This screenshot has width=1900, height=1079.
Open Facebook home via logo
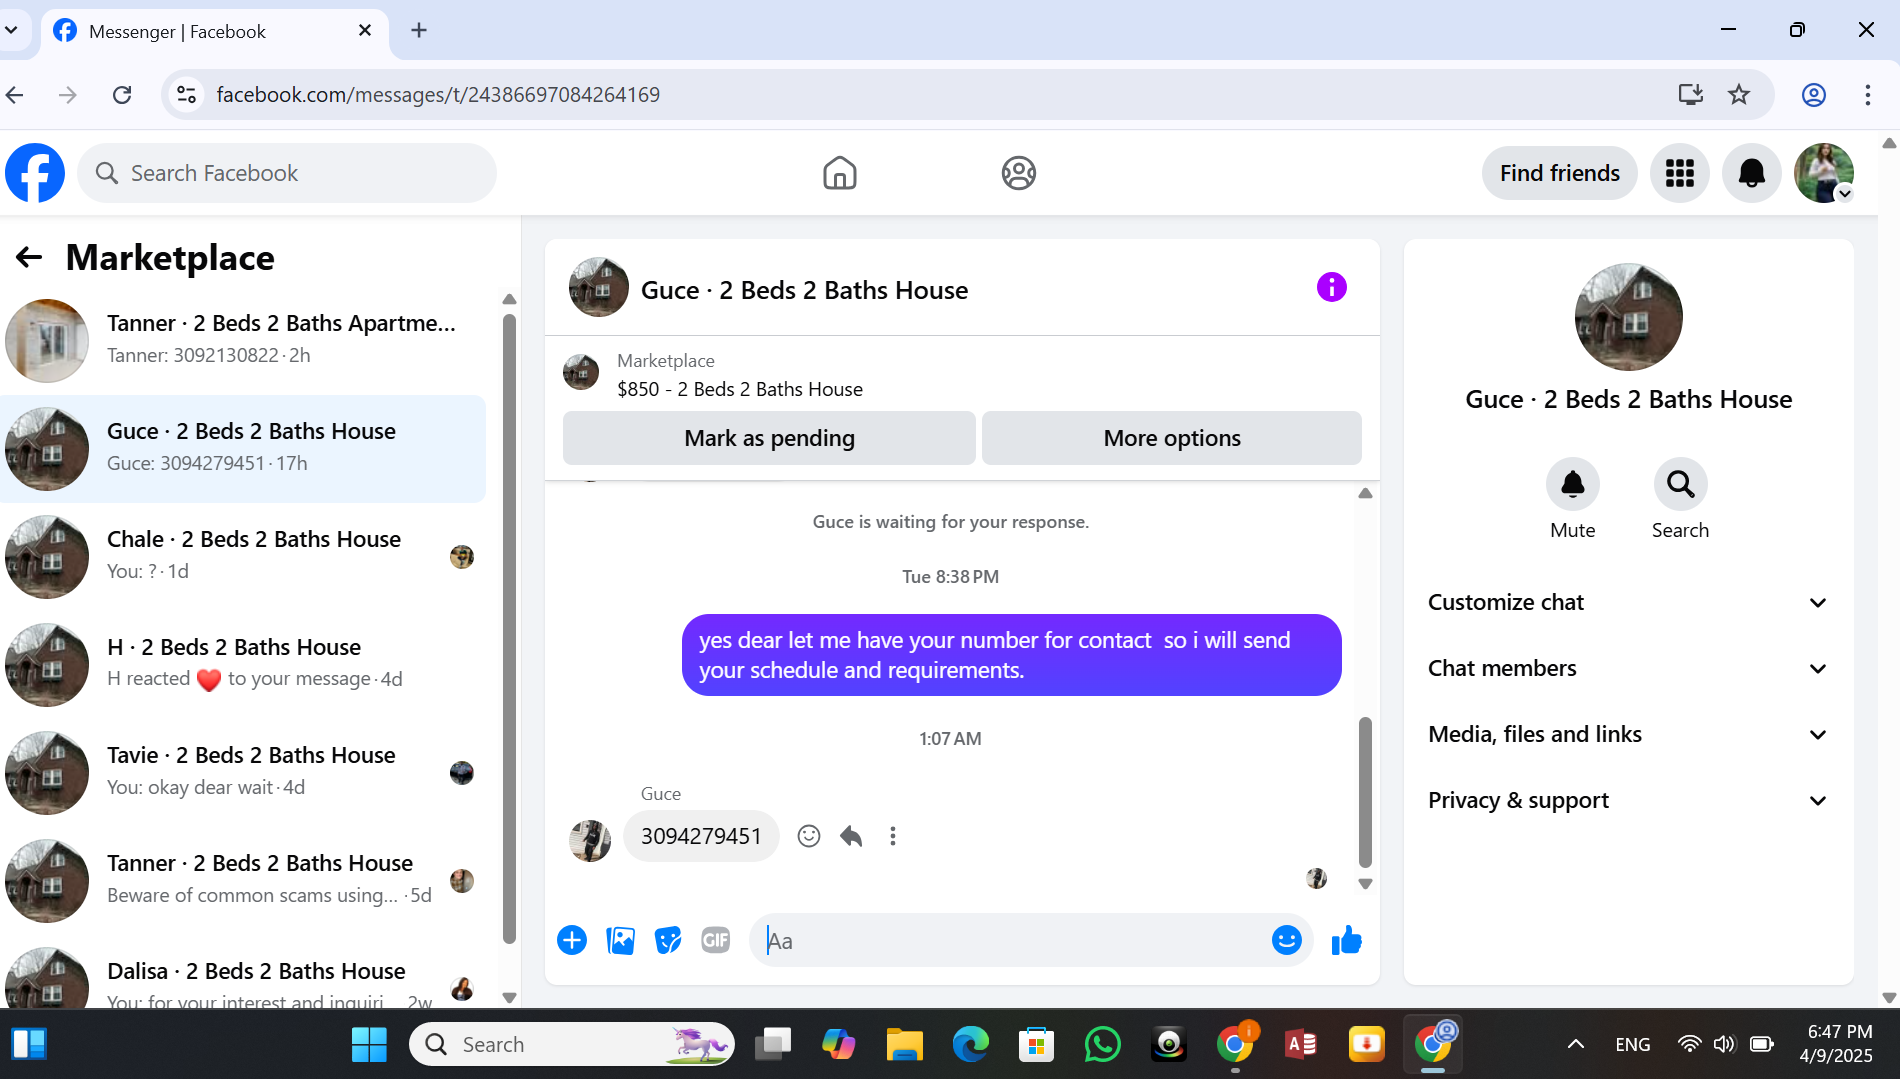[x=35, y=173]
